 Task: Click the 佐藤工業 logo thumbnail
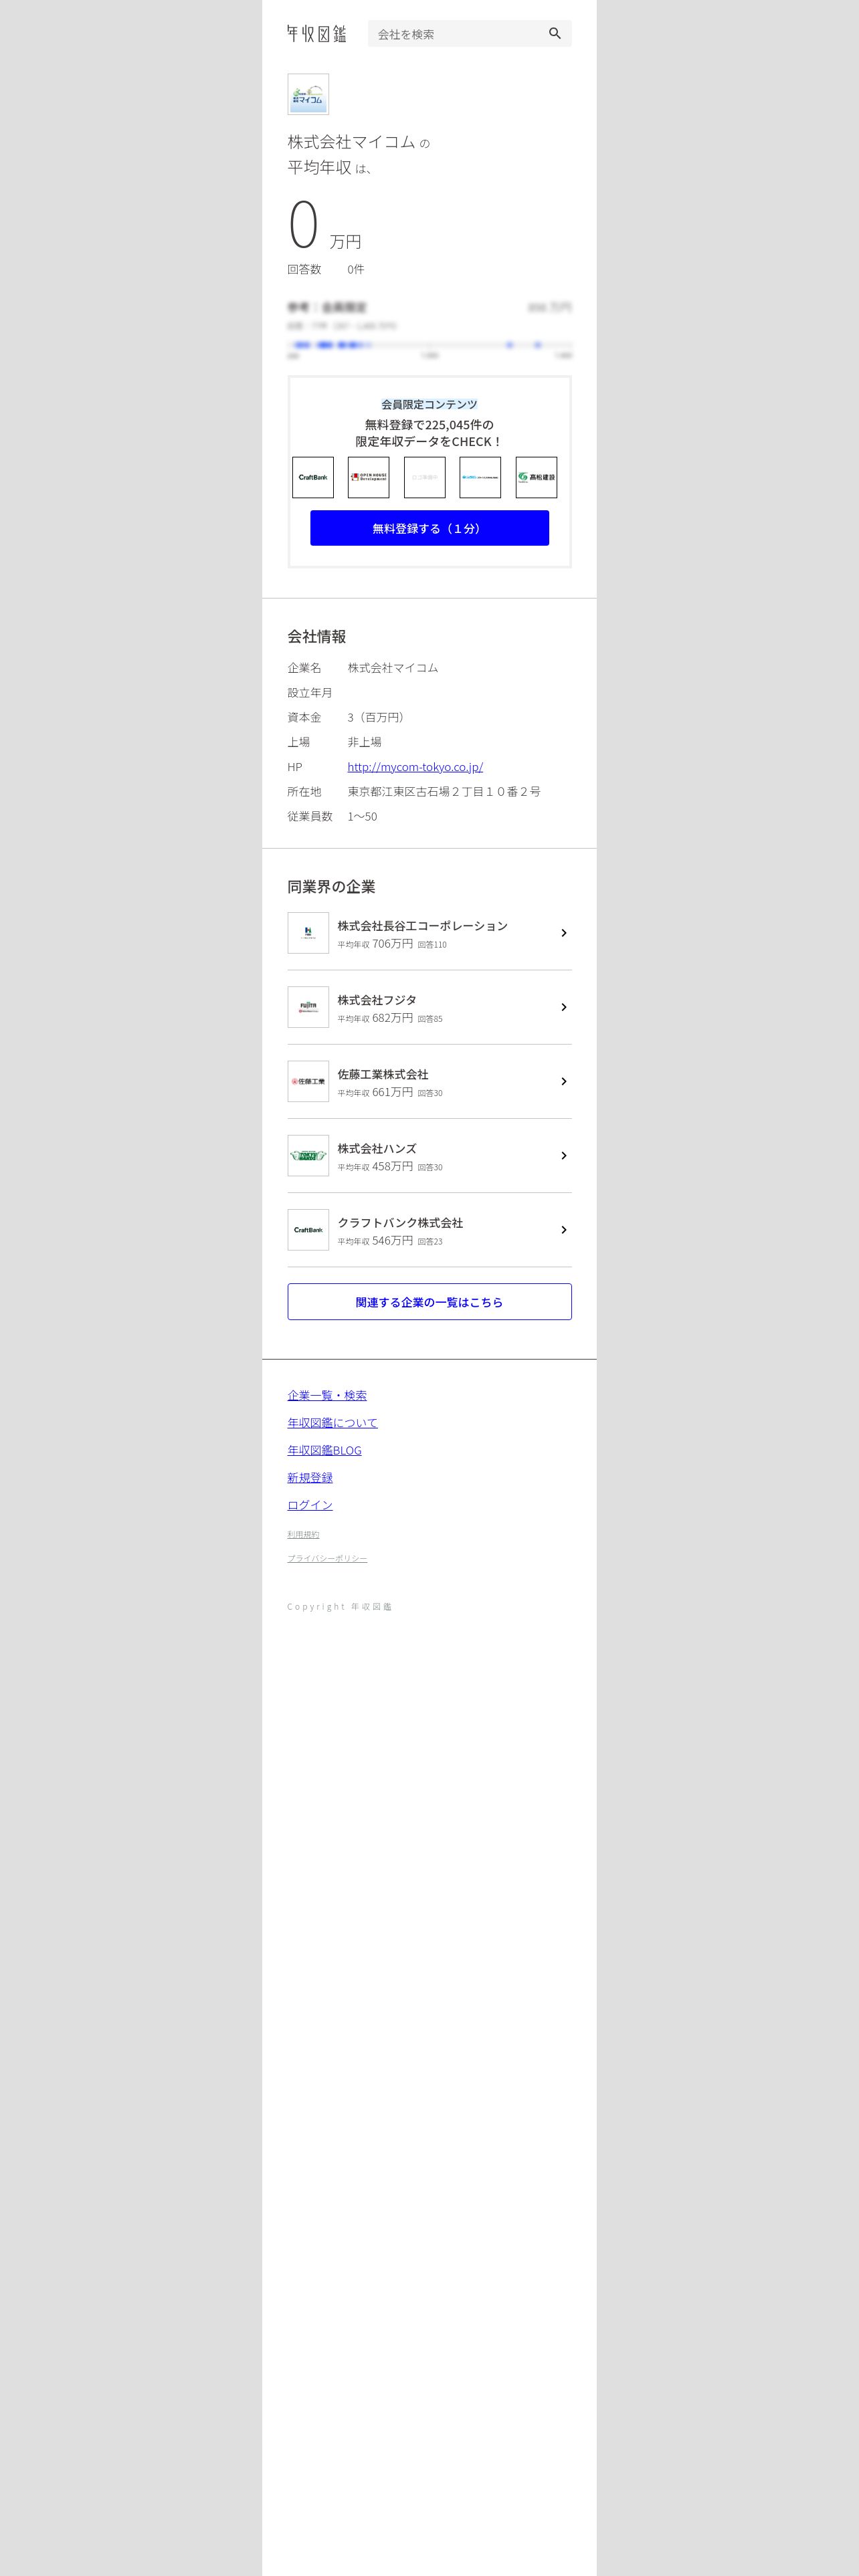coord(308,1081)
